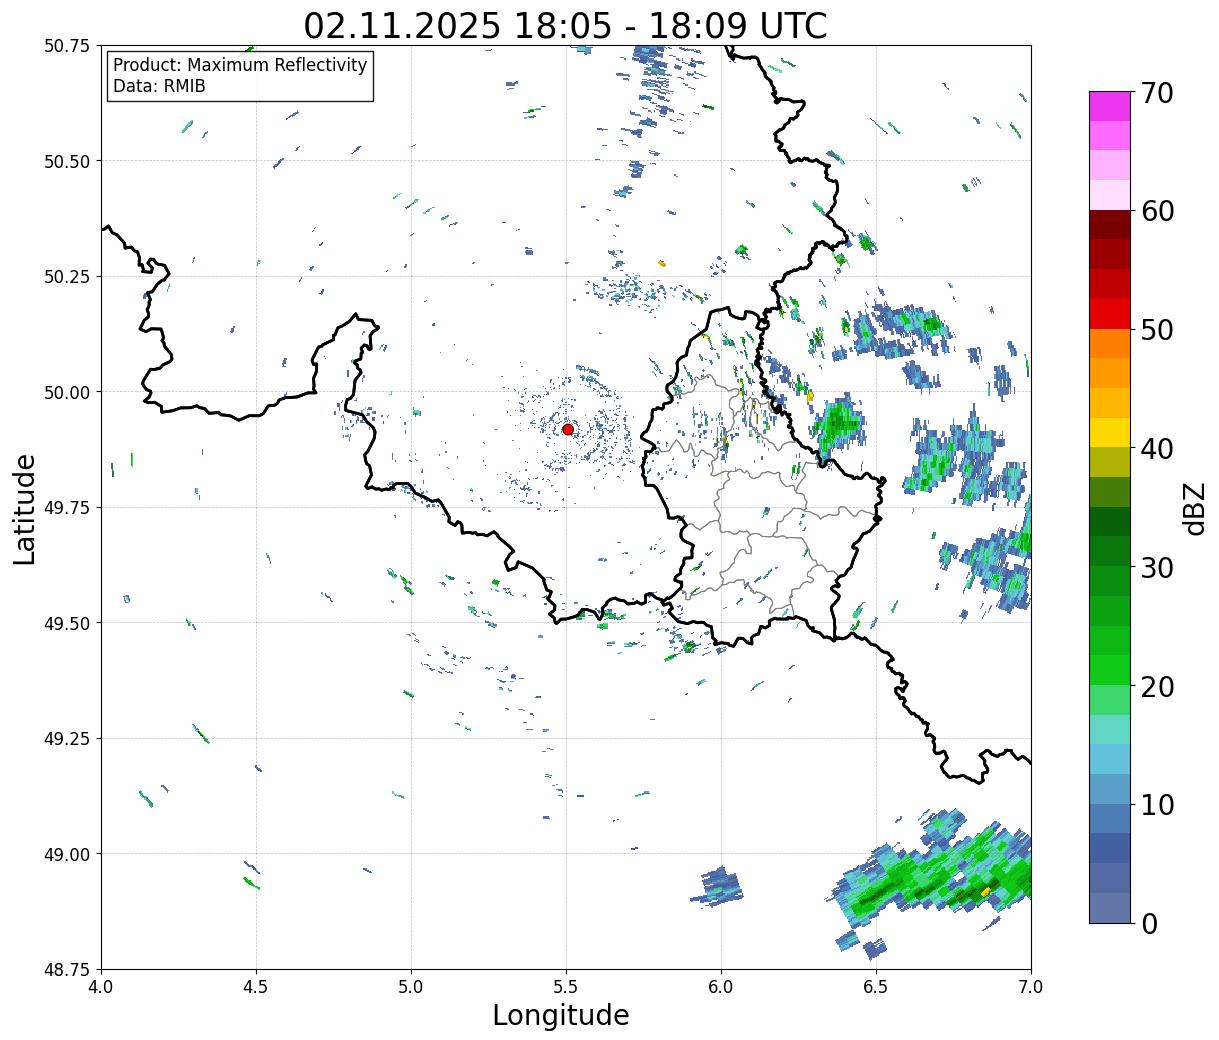Click the 5.5 longitude tick label

point(566,987)
